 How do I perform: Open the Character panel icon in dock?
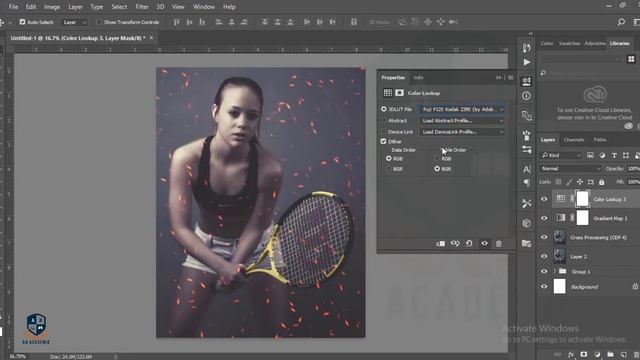tap(527, 169)
